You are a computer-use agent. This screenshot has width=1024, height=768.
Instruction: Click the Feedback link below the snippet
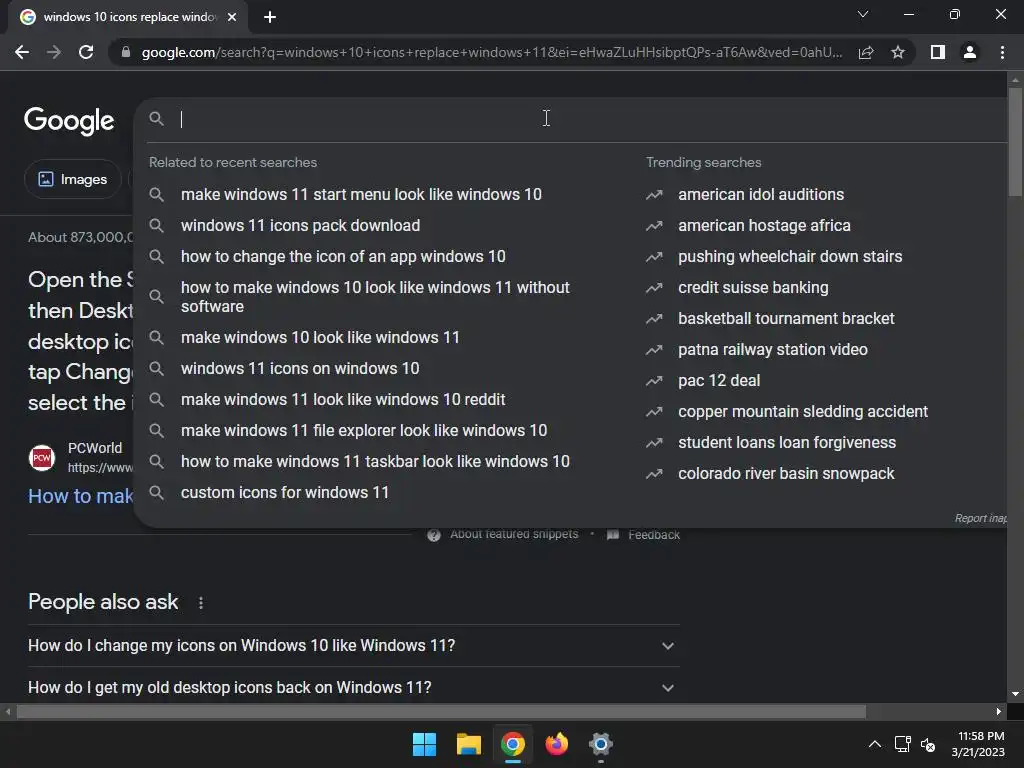click(x=644, y=535)
